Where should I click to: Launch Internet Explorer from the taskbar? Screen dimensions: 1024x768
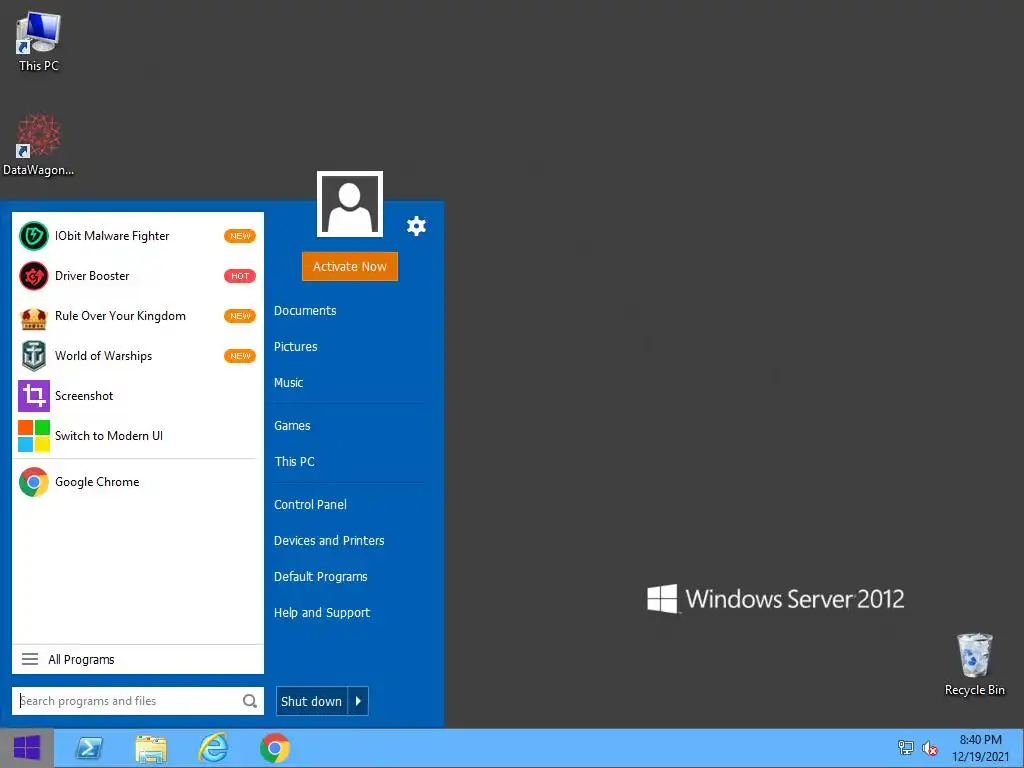coord(213,748)
